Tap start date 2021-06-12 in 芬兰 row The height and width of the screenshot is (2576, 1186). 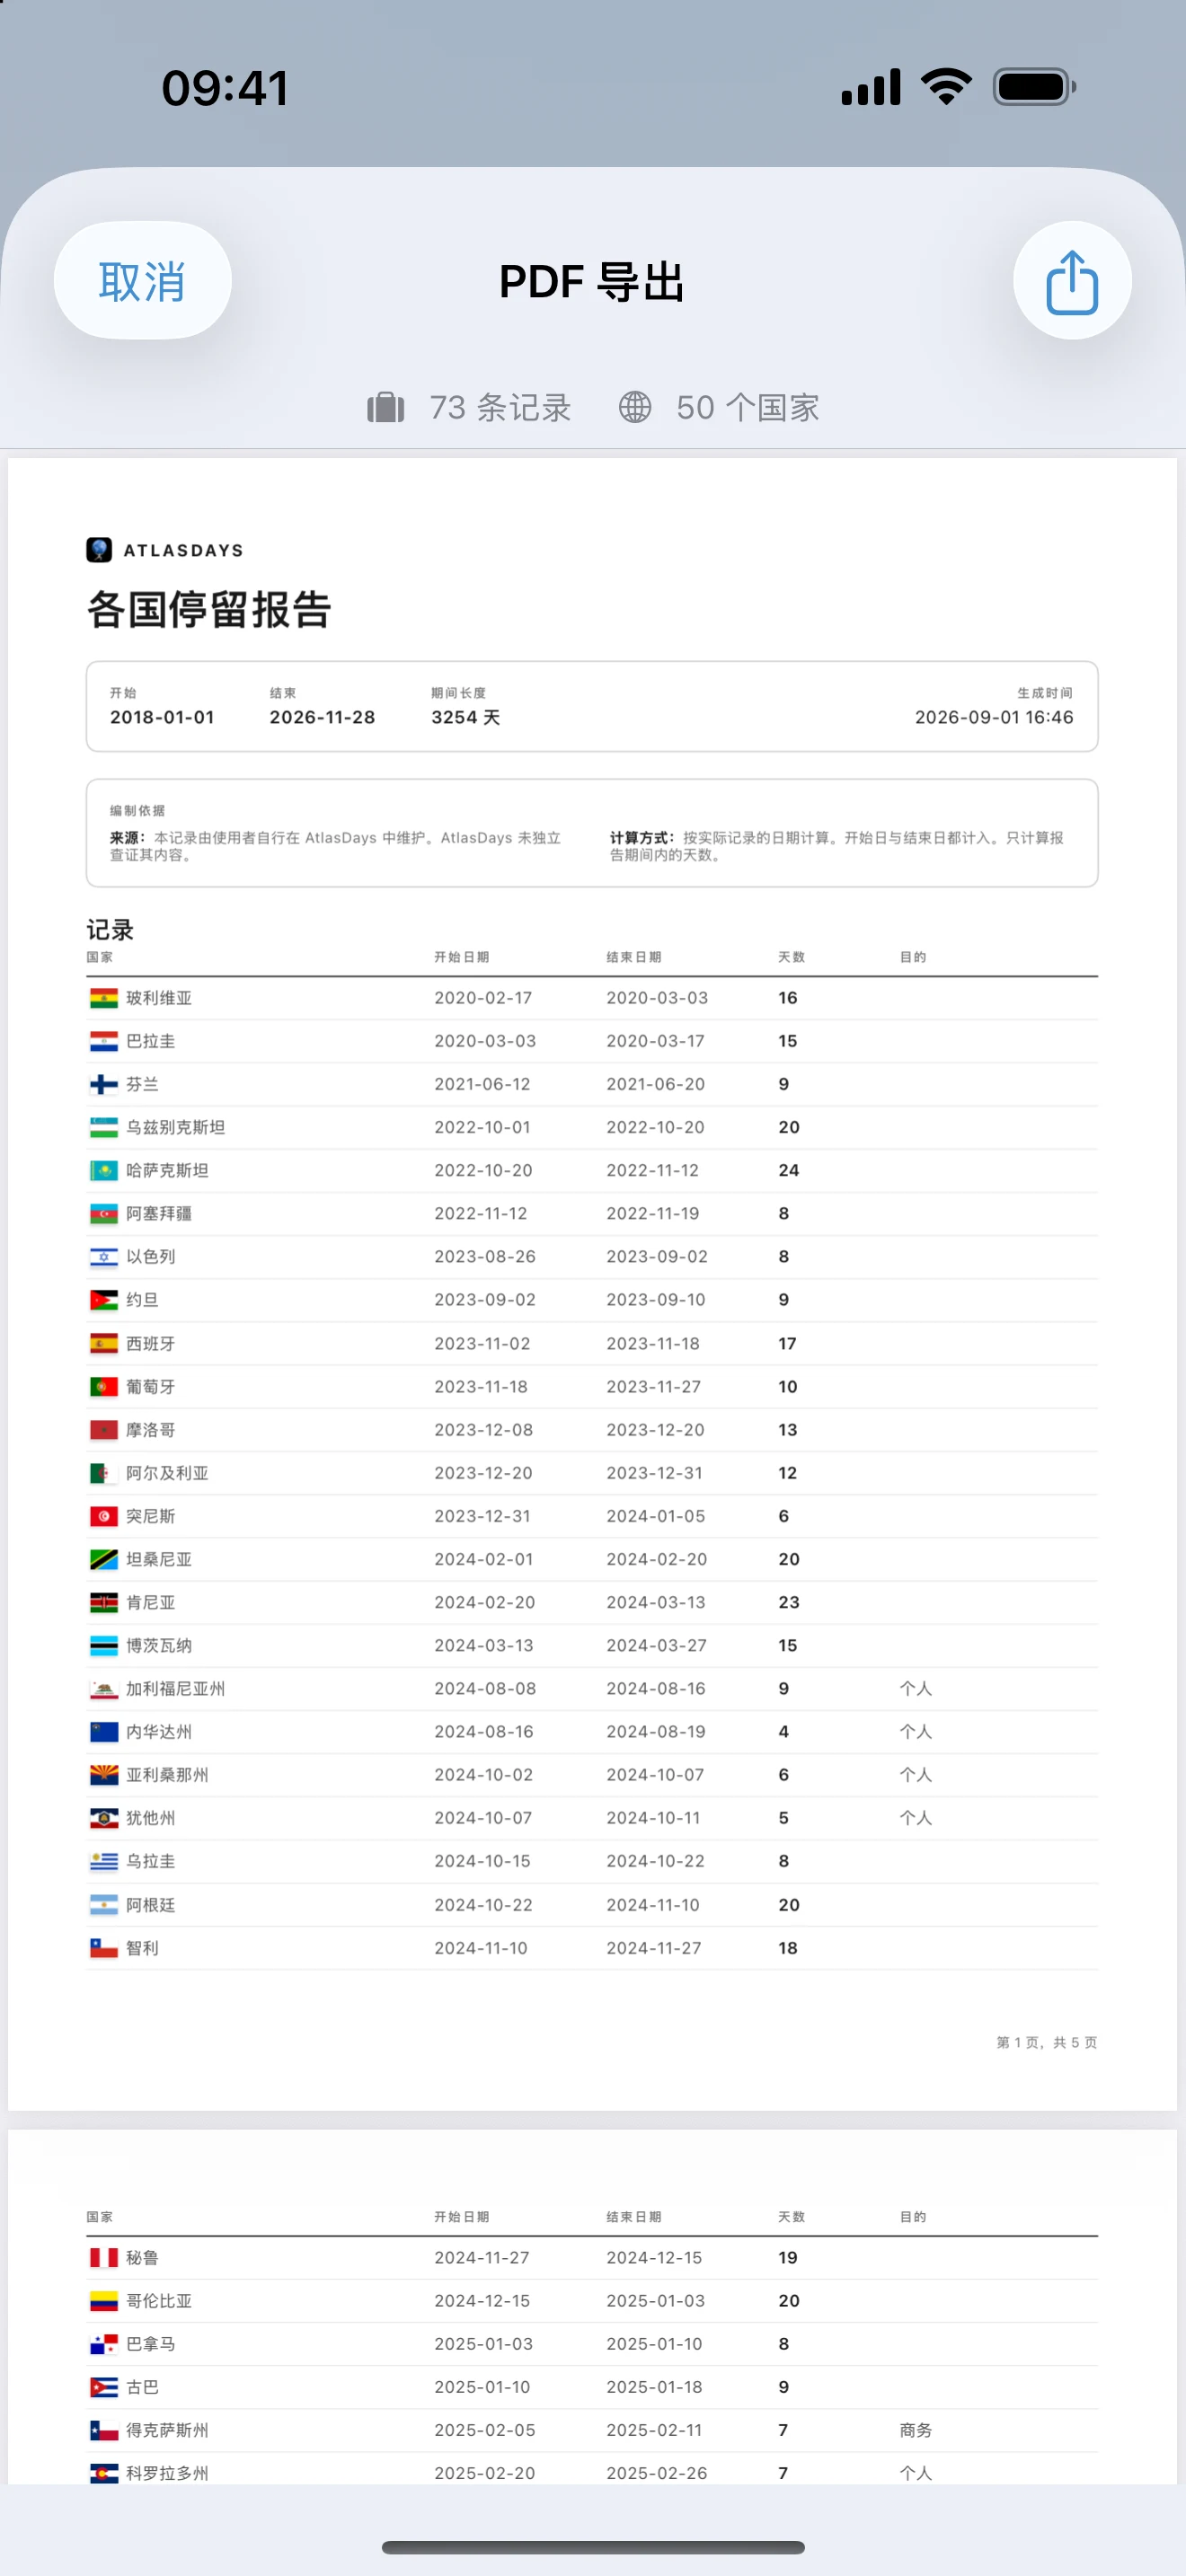[483, 1084]
